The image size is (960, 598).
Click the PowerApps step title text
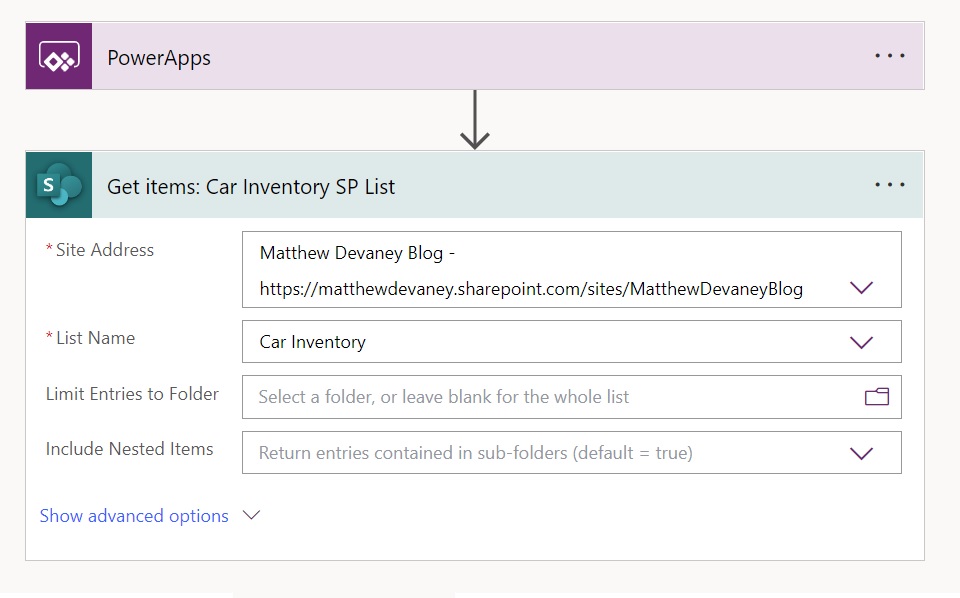(x=159, y=58)
